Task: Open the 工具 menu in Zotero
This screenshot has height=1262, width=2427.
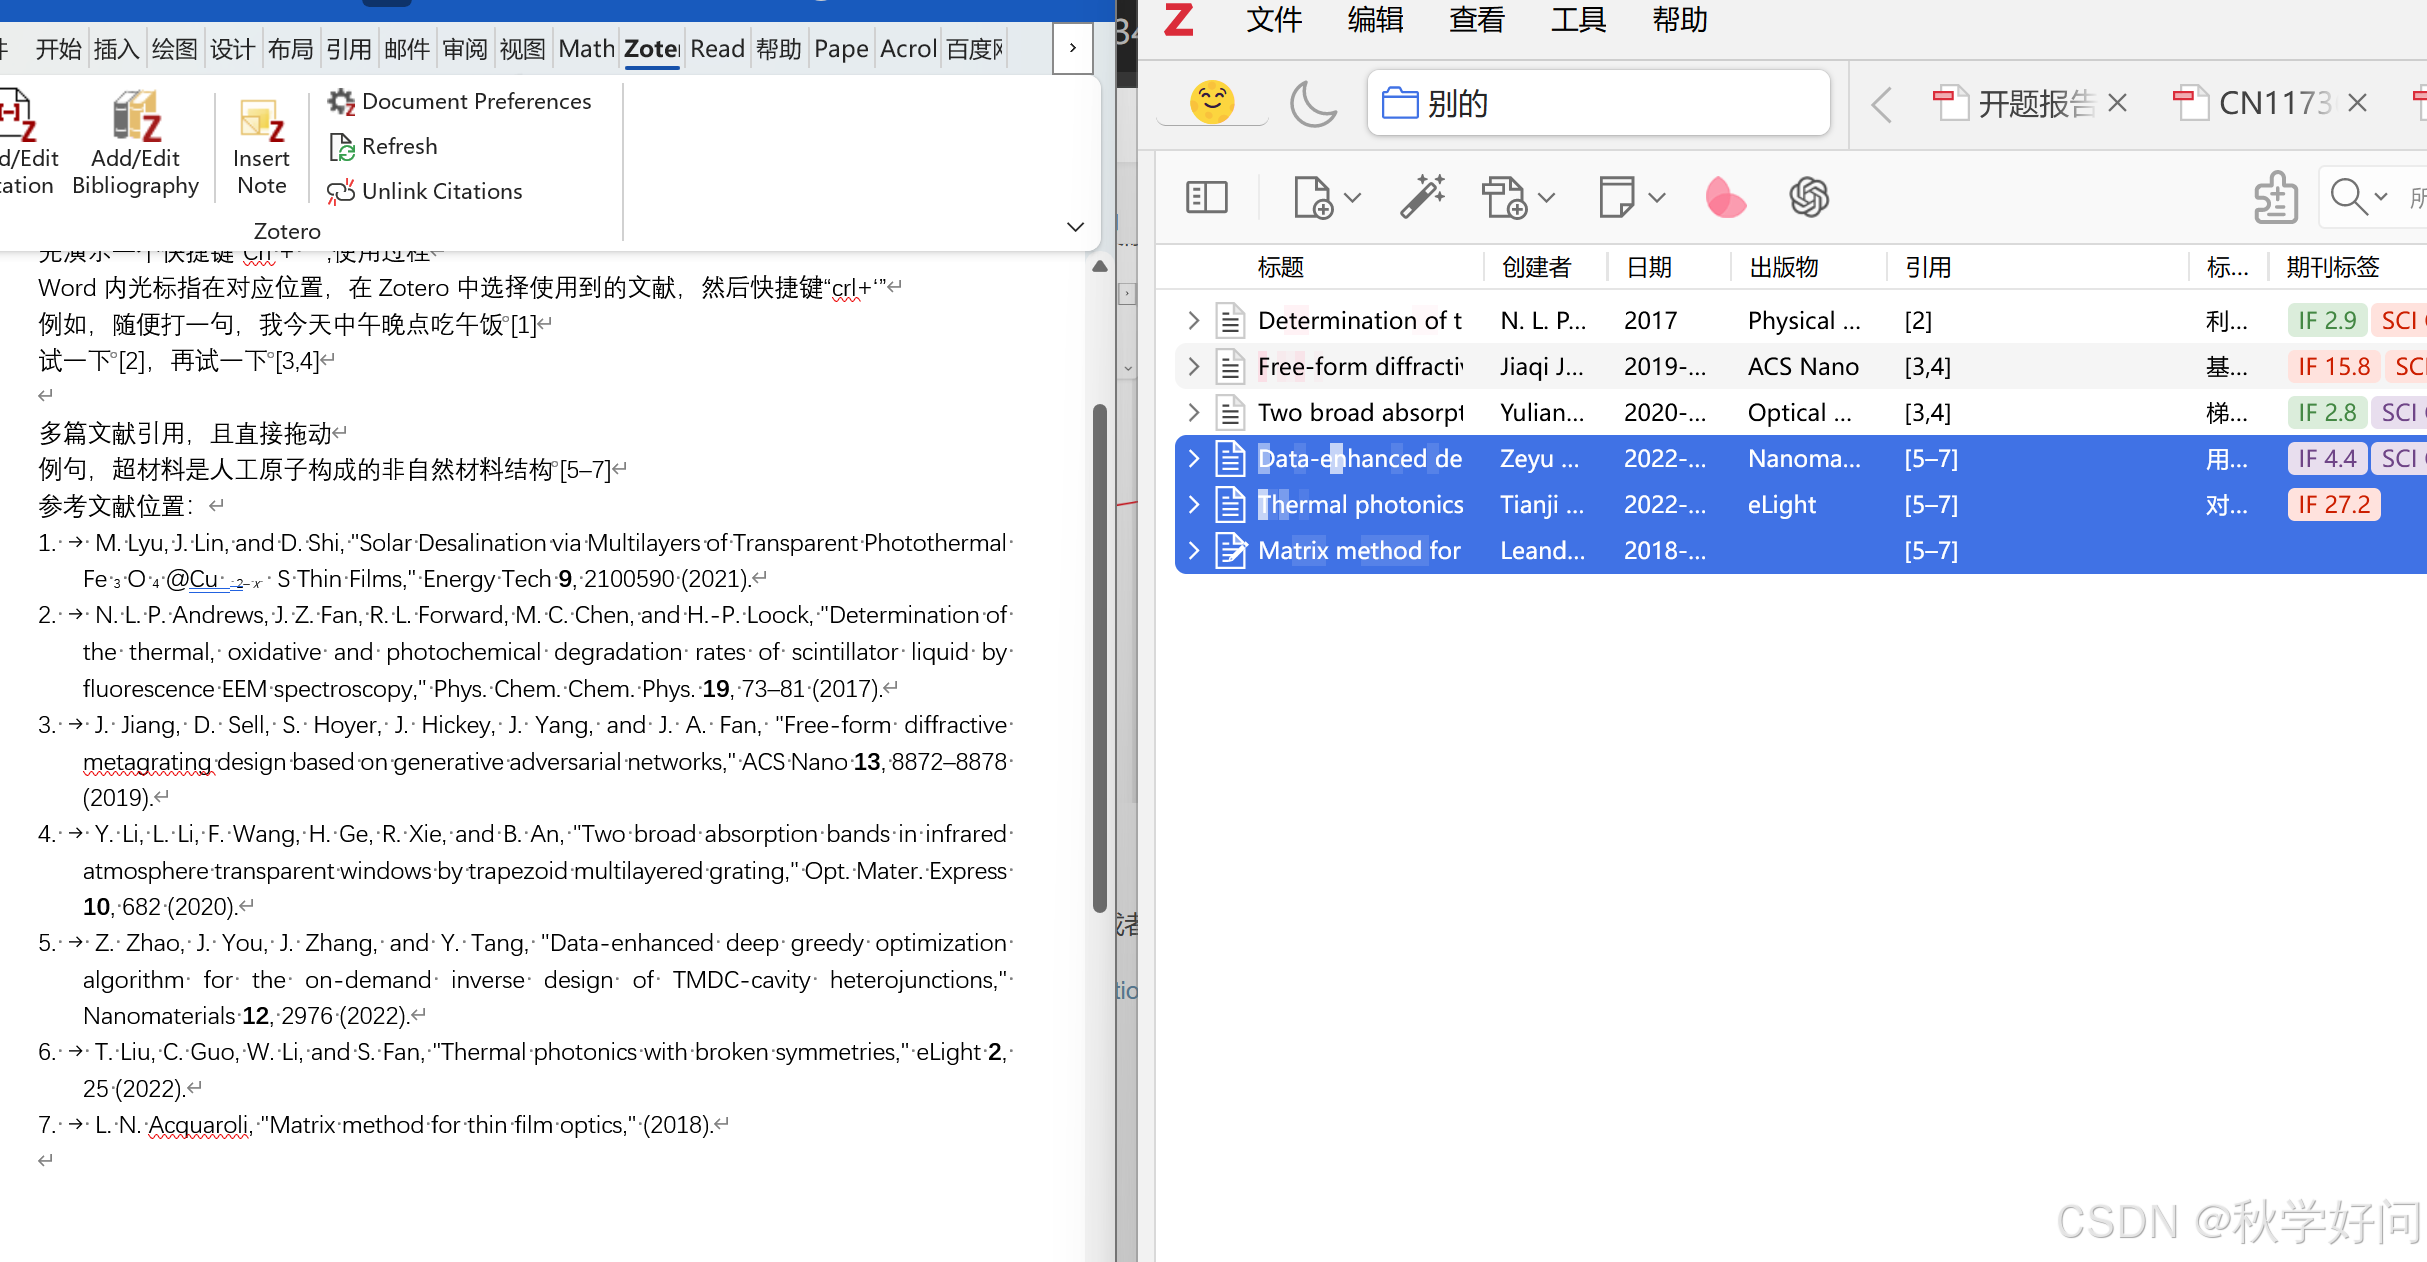Action: pyautogui.click(x=1578, y=20)
